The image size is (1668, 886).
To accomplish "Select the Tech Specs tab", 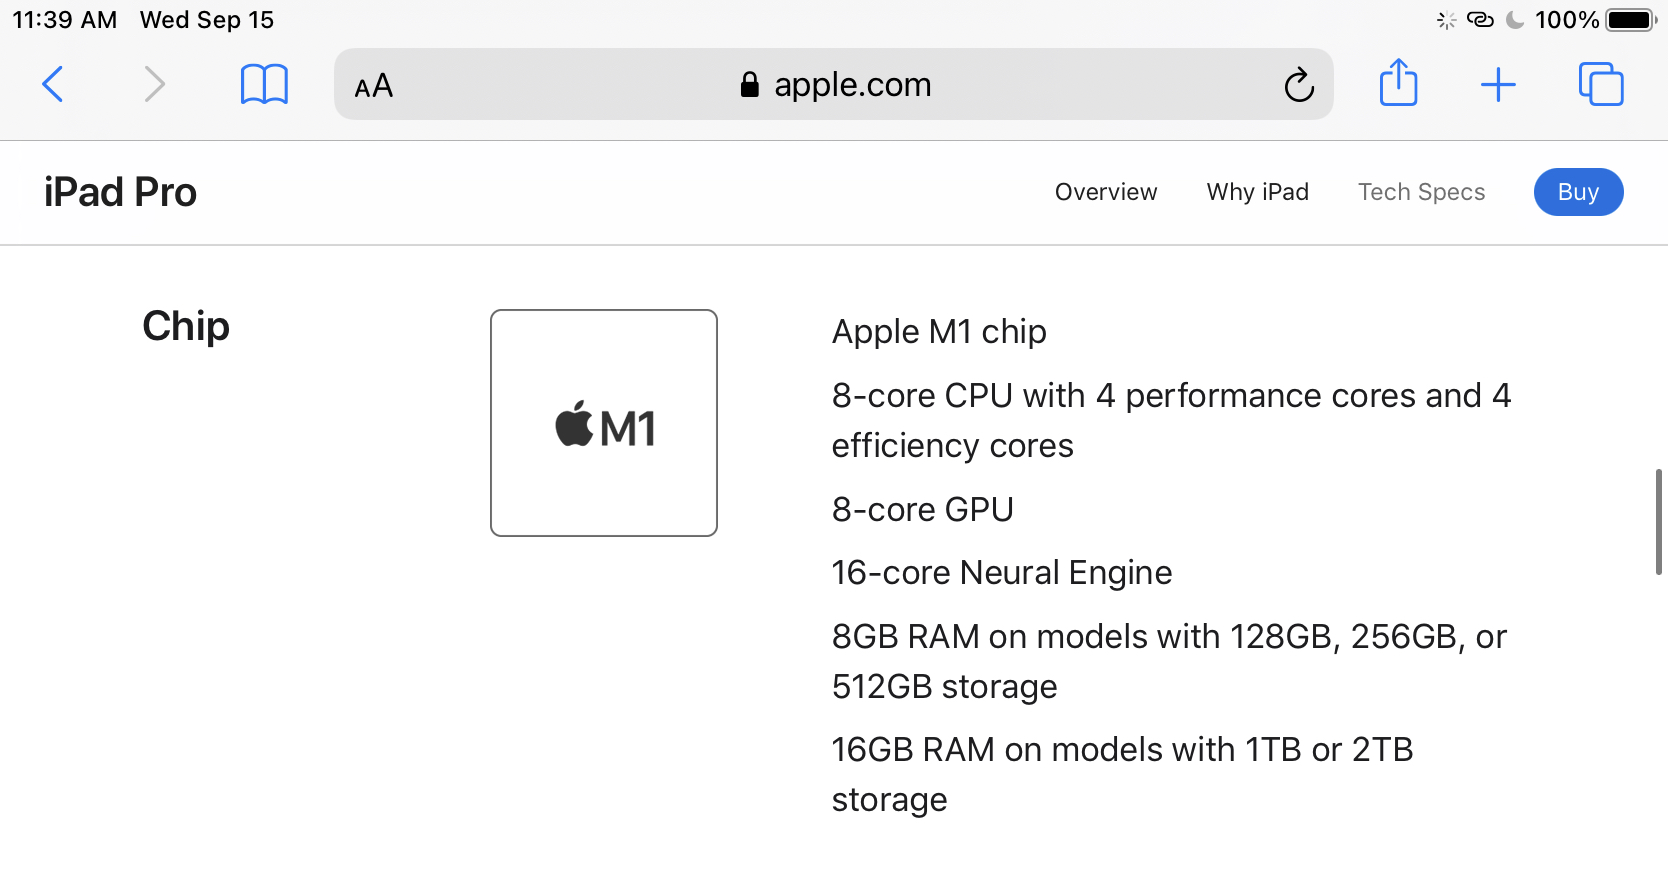I will coord(1421,192).
